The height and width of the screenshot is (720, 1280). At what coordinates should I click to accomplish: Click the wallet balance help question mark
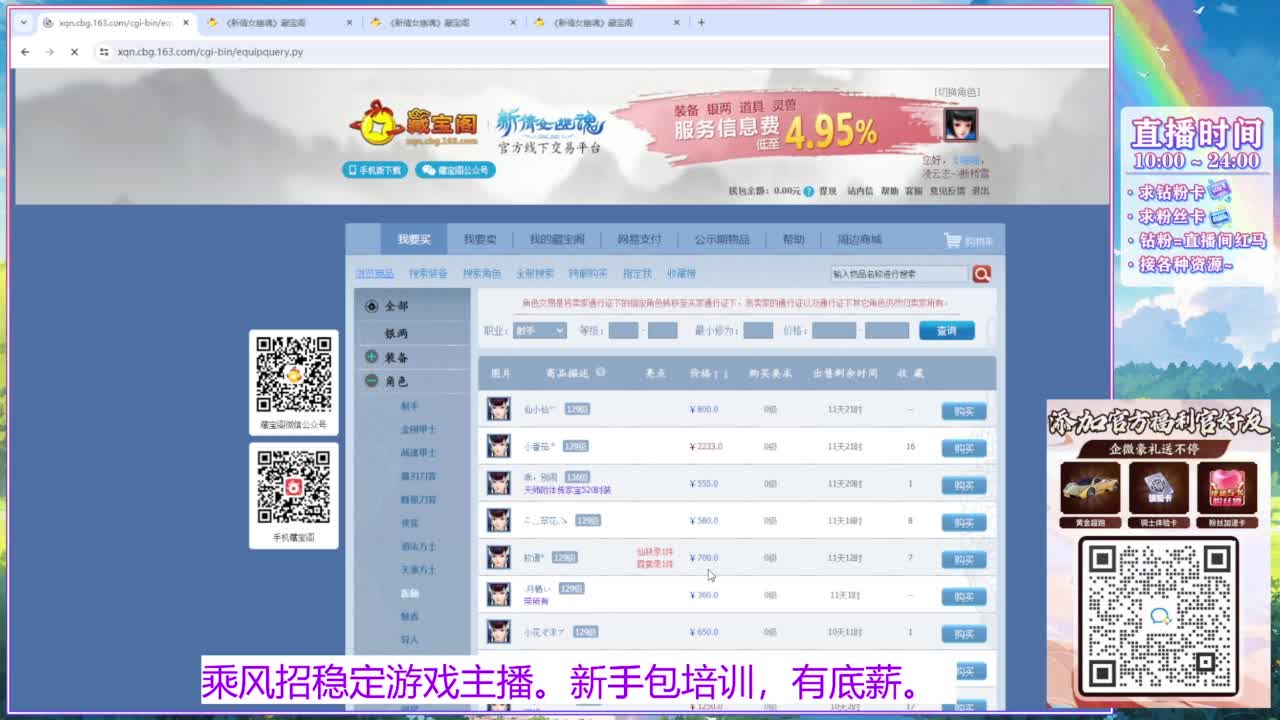(809, 191)
